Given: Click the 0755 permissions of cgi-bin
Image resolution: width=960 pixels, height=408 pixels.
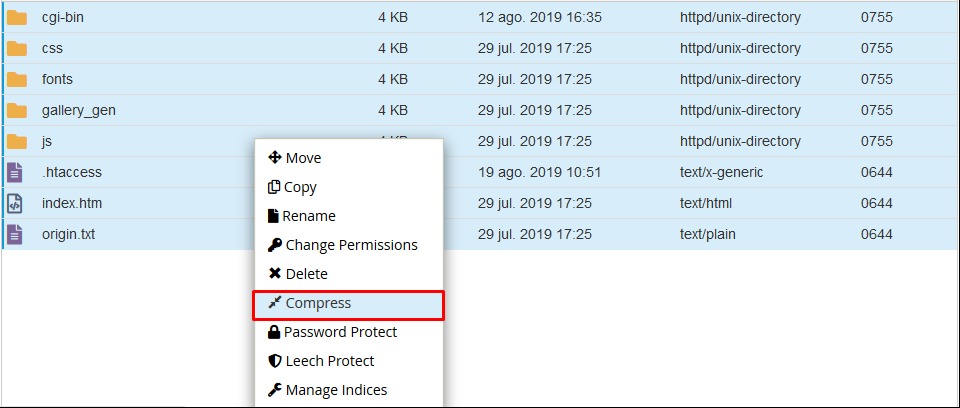Looking at the screenshot, I should [876, 17].
